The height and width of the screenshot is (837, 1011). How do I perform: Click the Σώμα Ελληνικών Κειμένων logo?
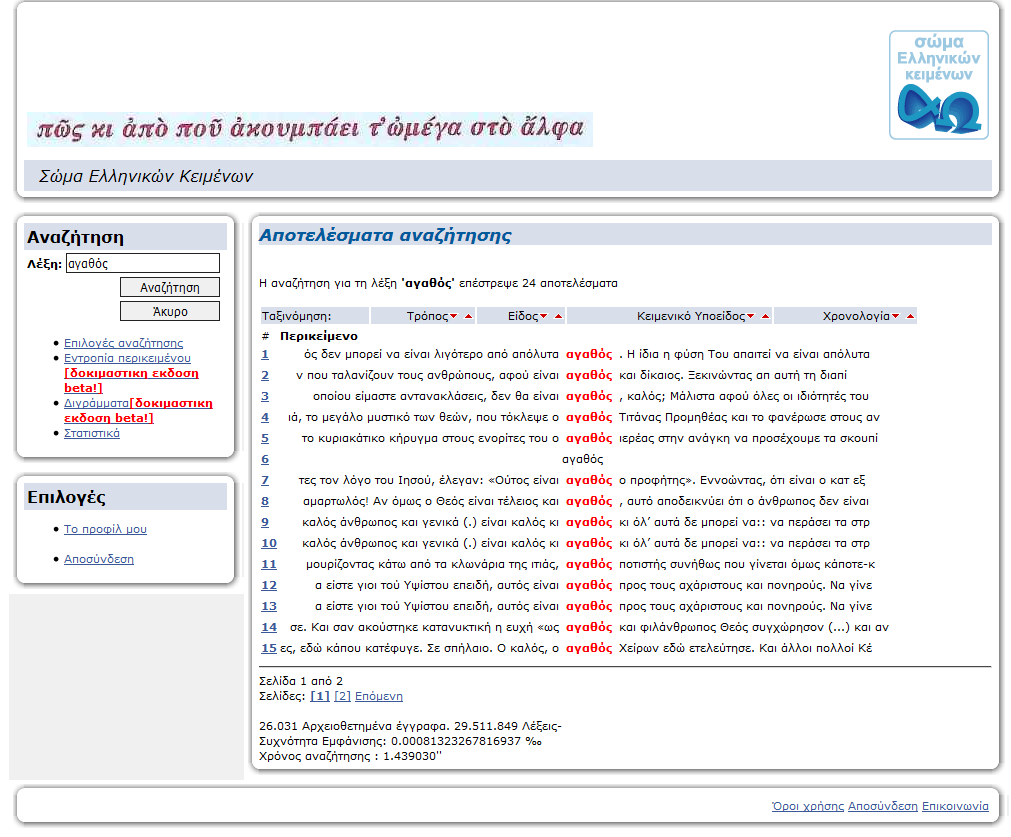pos(939,84)
